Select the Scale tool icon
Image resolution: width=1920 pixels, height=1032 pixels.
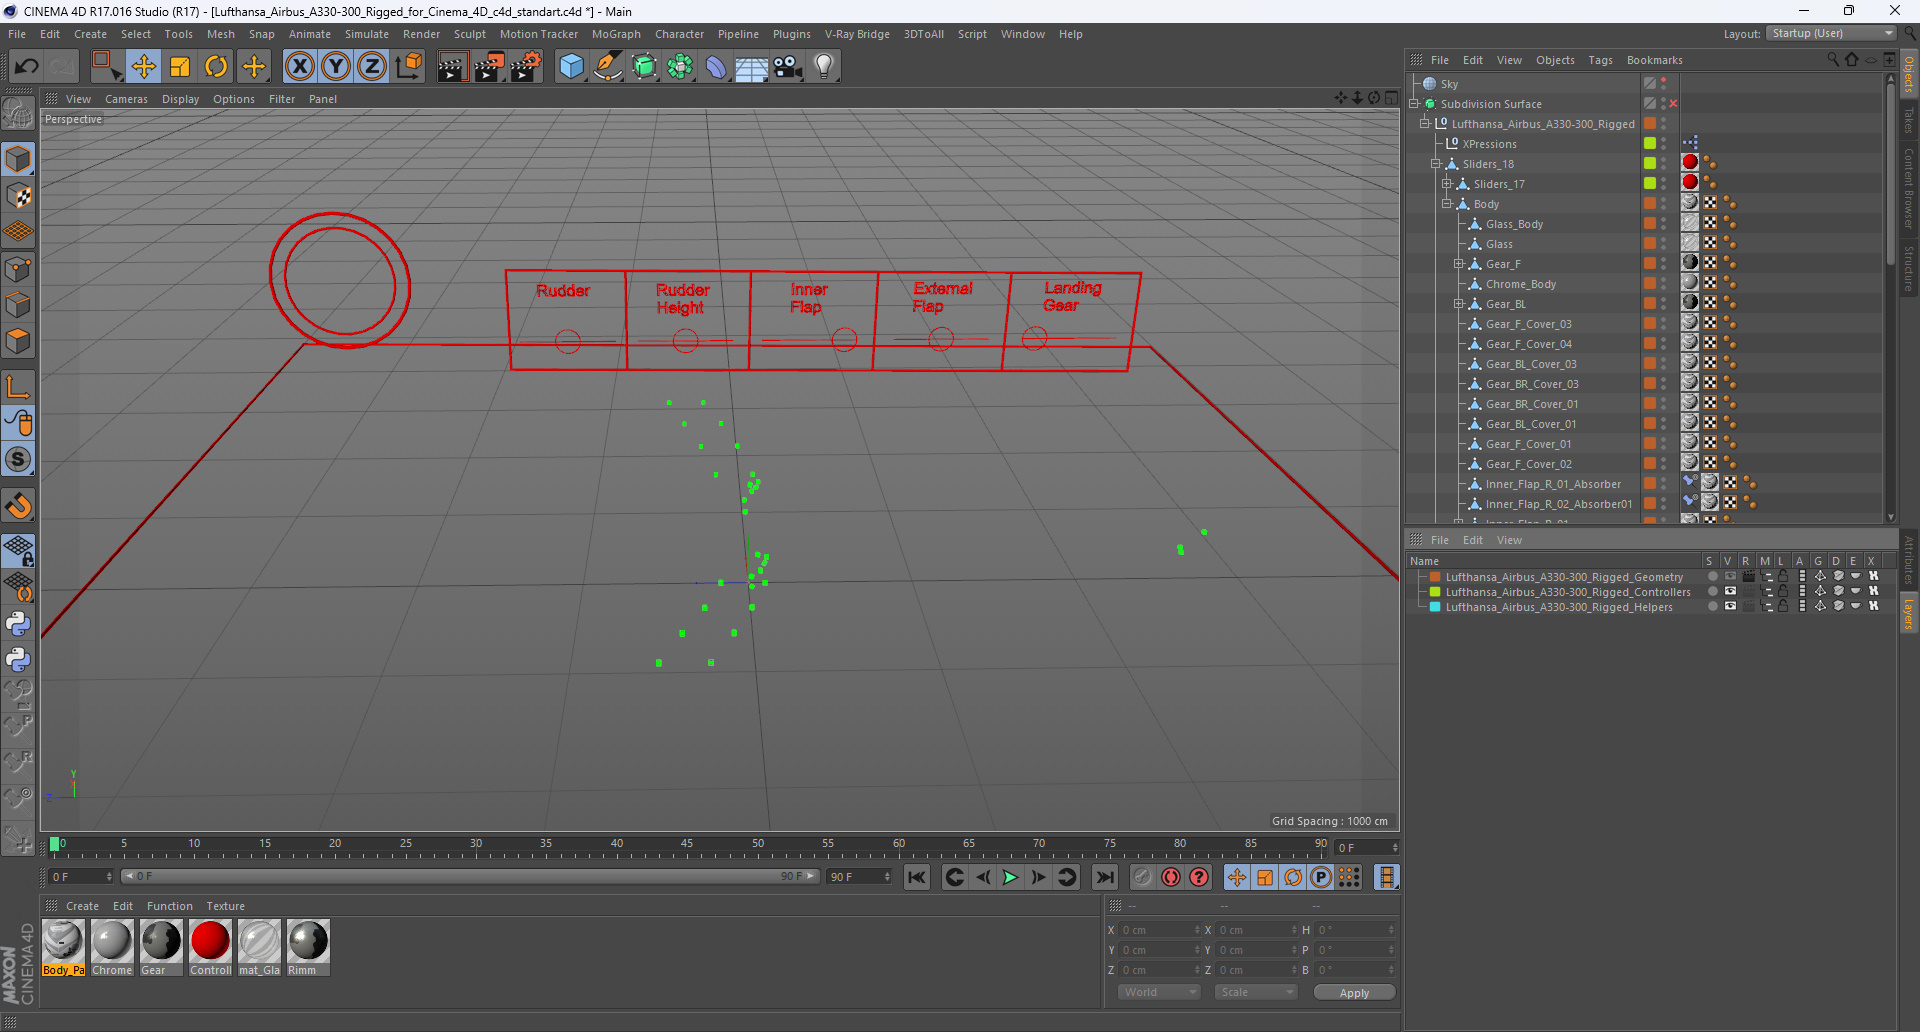pos(180,67)
